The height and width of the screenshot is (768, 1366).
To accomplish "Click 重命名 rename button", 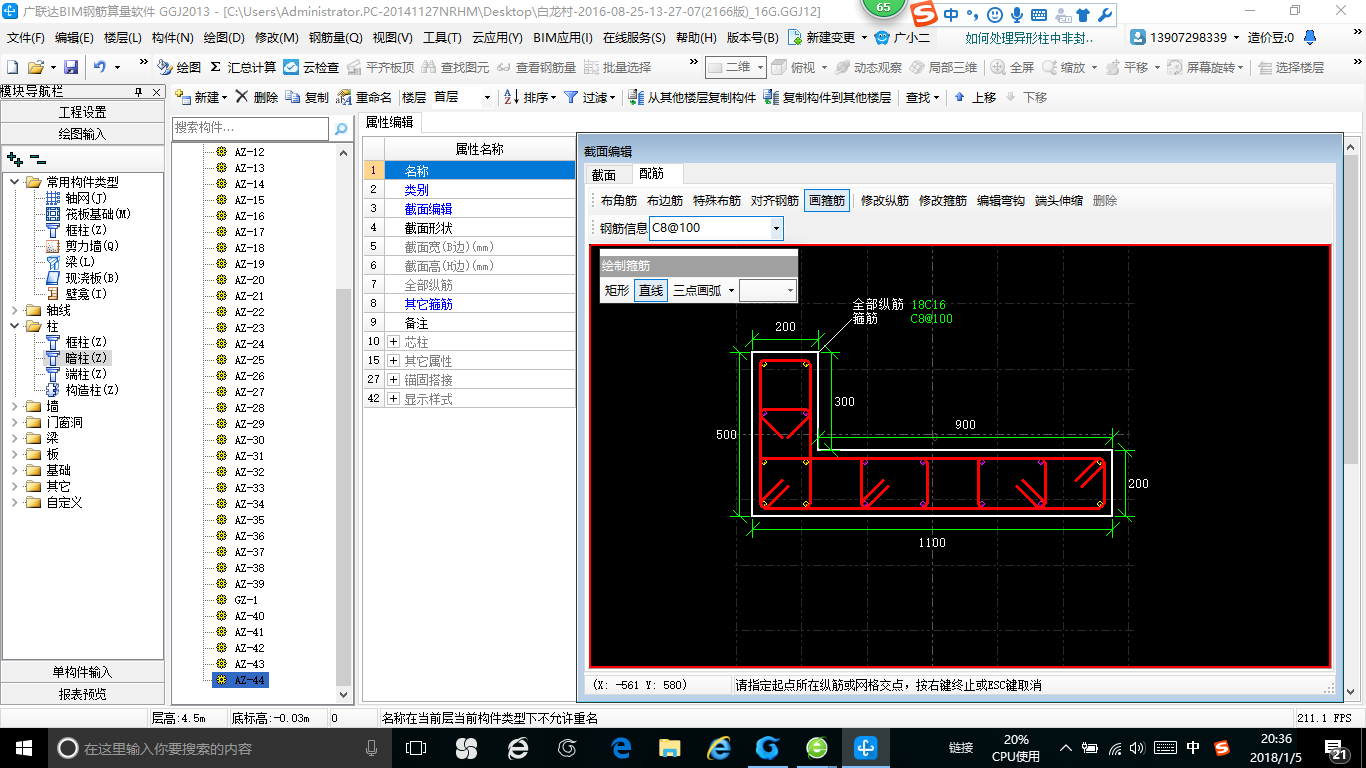I will pos(364,97).
